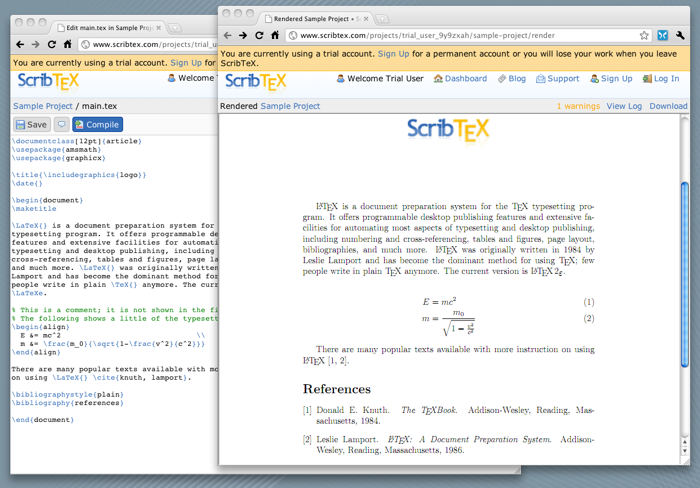Open the Blog link

(x=512, y=79)
